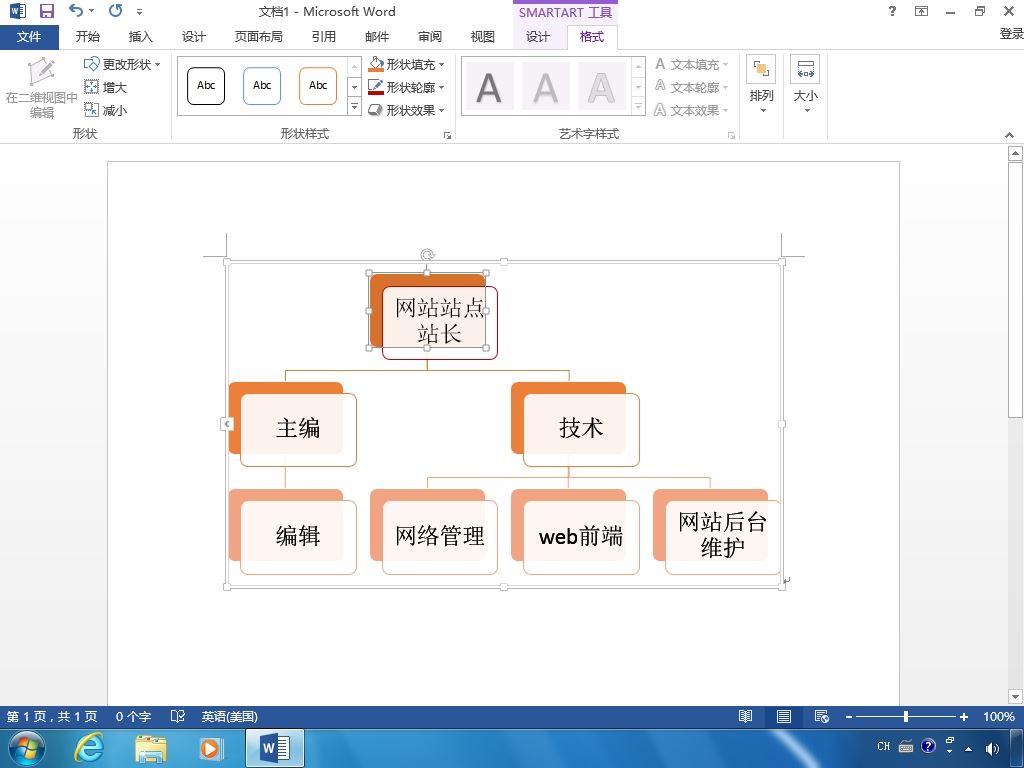Select the 网站后台维护 SmartArt box
1024x768 pixels.
pyautogui.click(x=723, y=537)
